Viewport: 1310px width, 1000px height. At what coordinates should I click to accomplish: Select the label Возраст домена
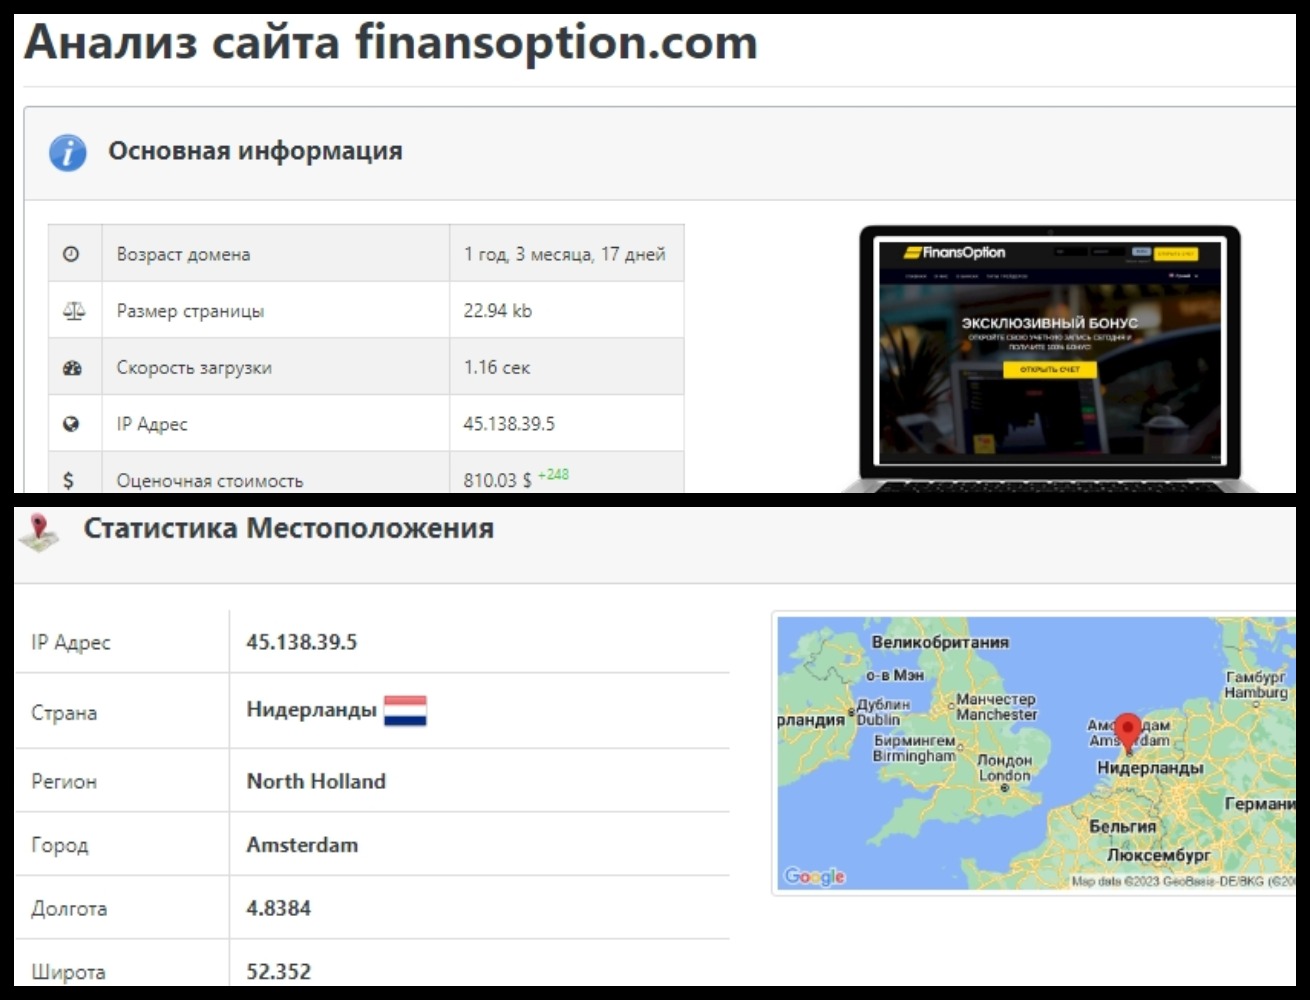click(x=183, y=254)
